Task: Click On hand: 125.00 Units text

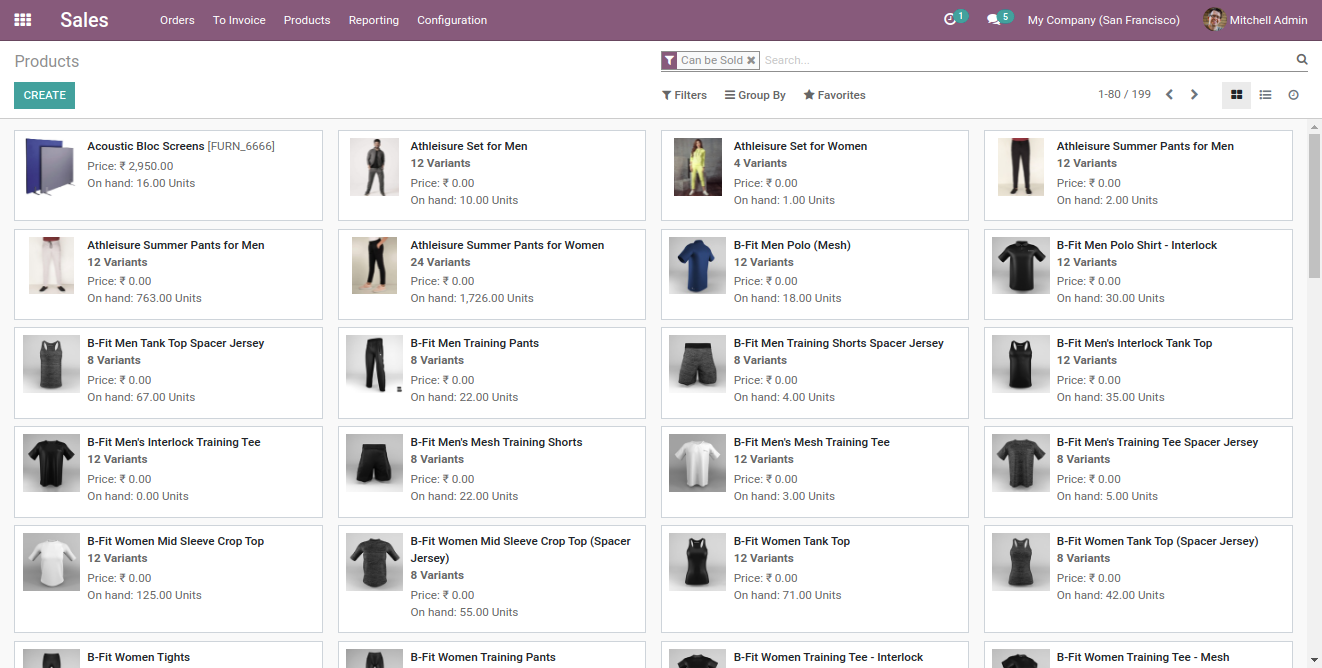Action: [144, 595]
